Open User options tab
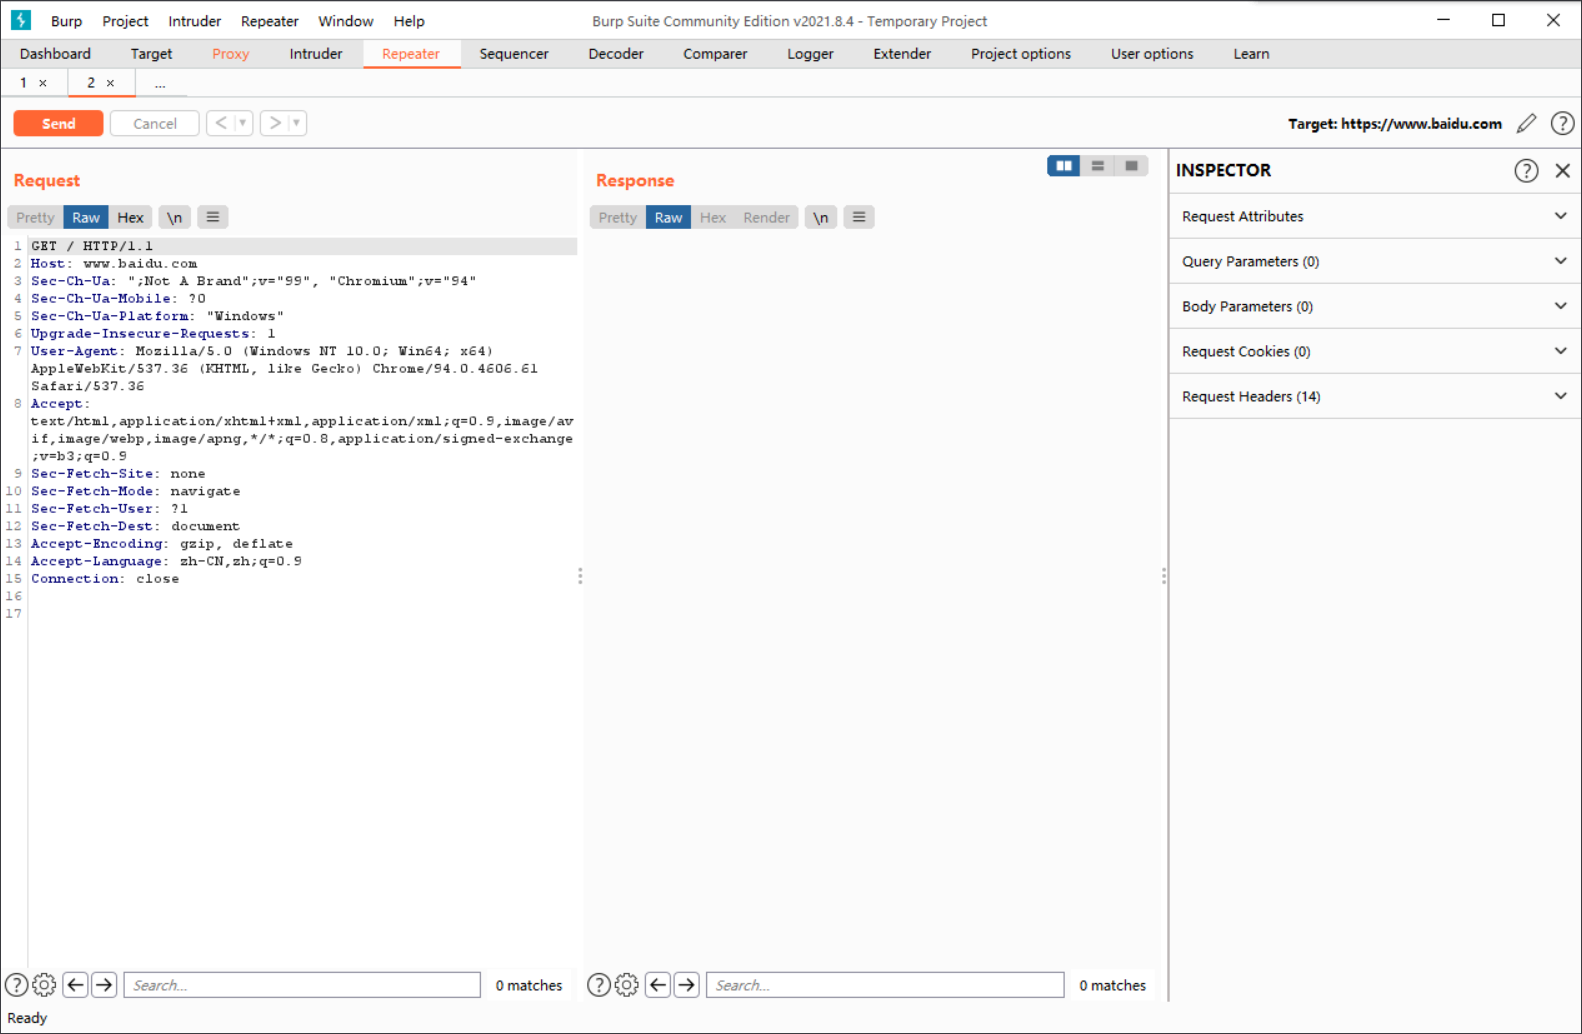The width and height of the screenshot is (1582, 1034). [x=1152, y=54]
